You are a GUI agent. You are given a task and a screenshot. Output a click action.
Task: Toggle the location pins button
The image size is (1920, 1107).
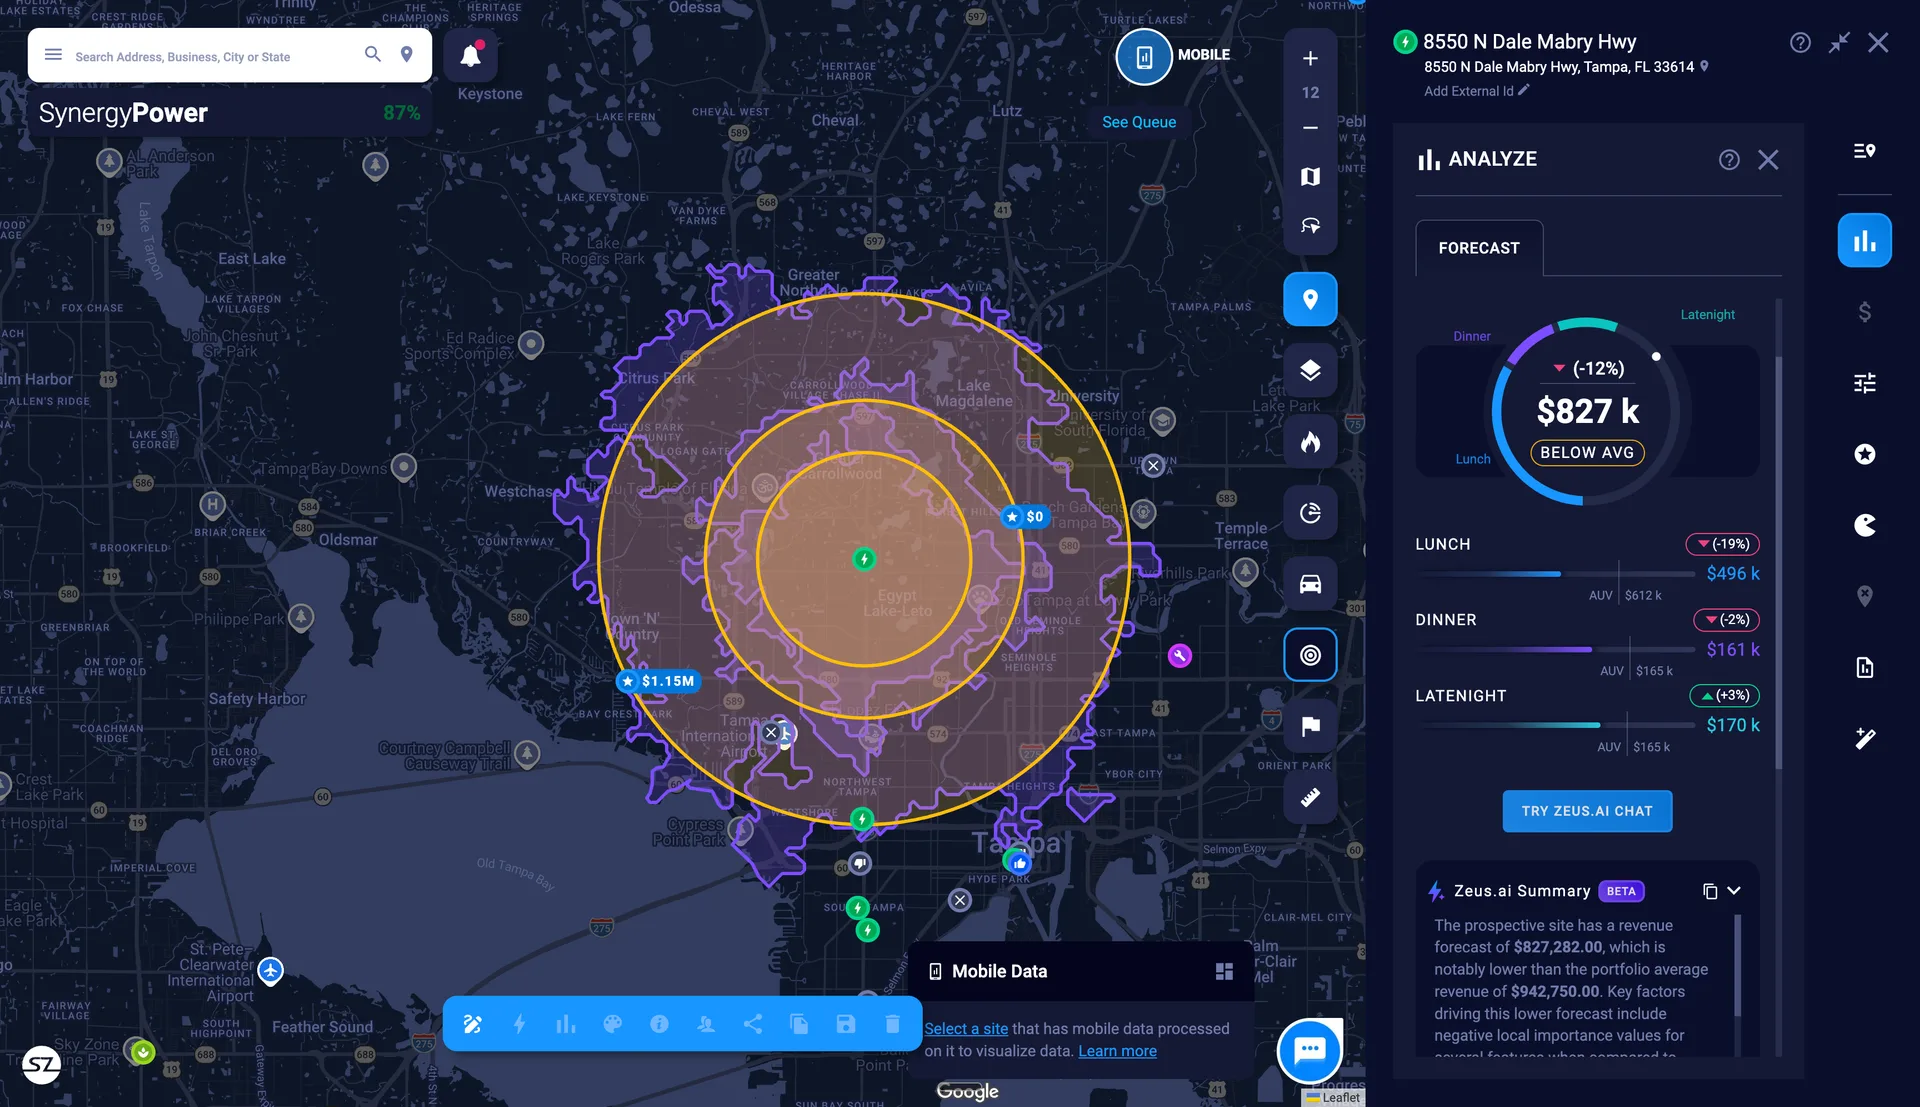[1310, 299]
